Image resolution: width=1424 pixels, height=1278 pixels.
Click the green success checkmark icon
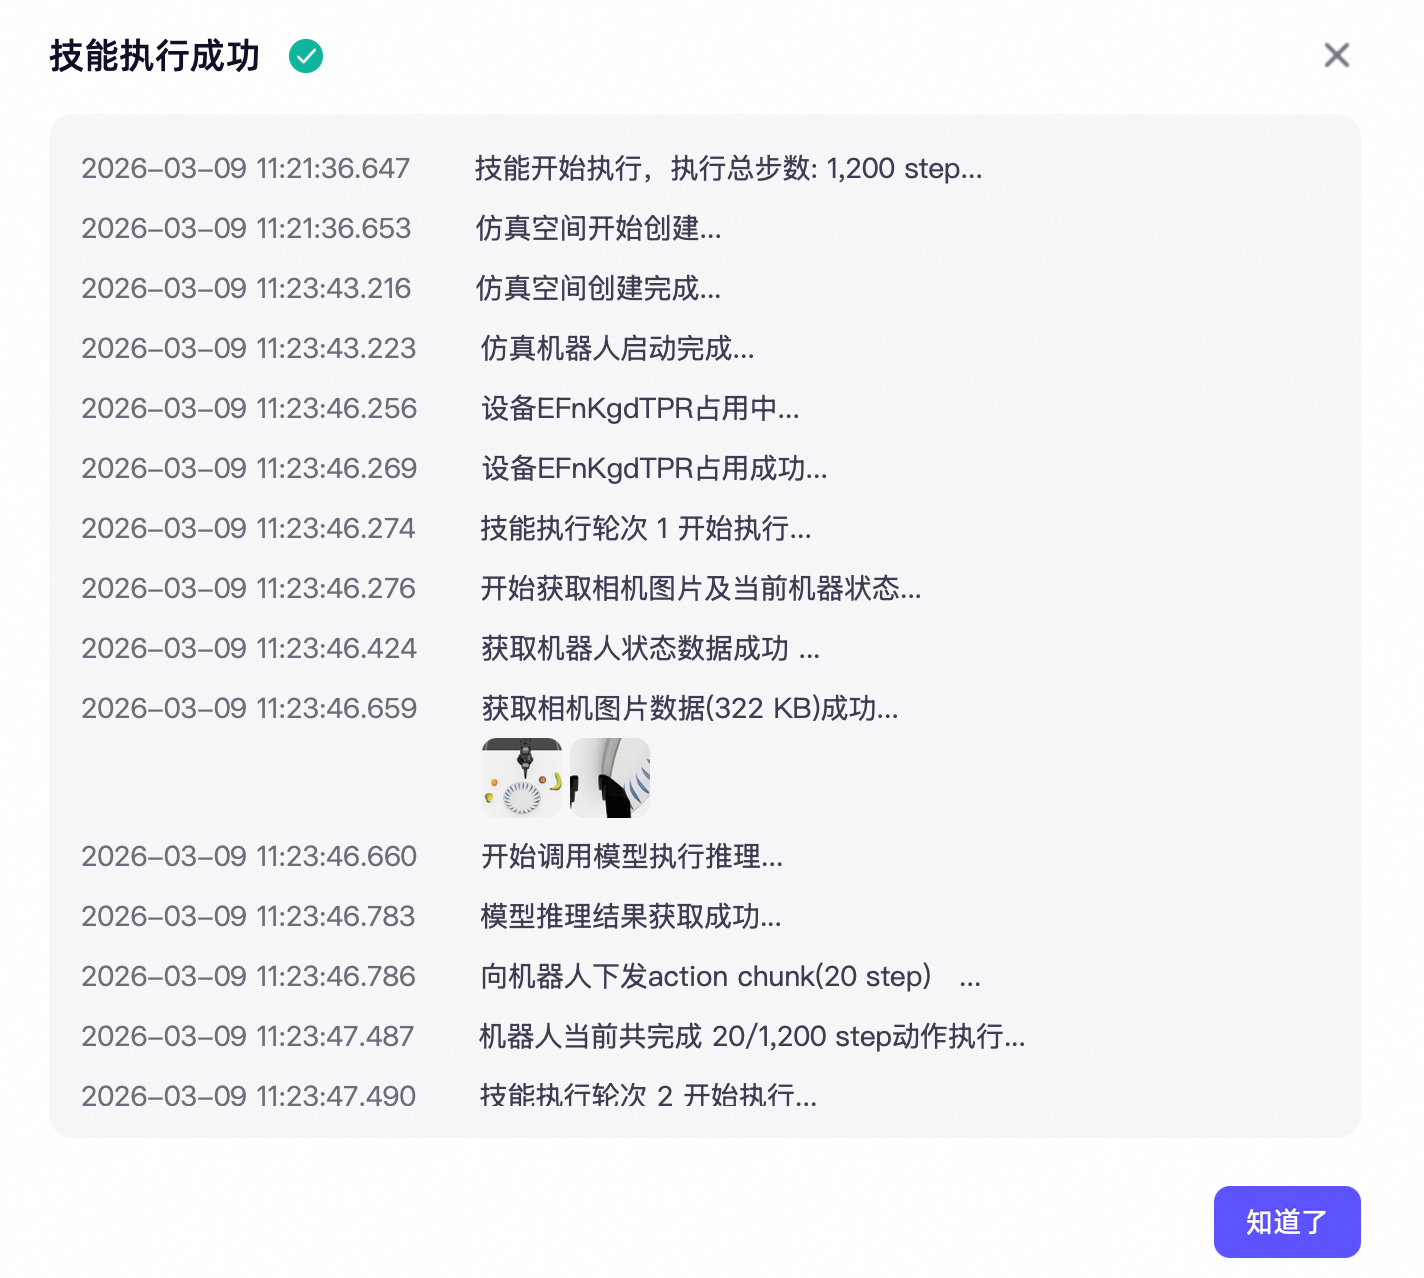click(306, 56)
